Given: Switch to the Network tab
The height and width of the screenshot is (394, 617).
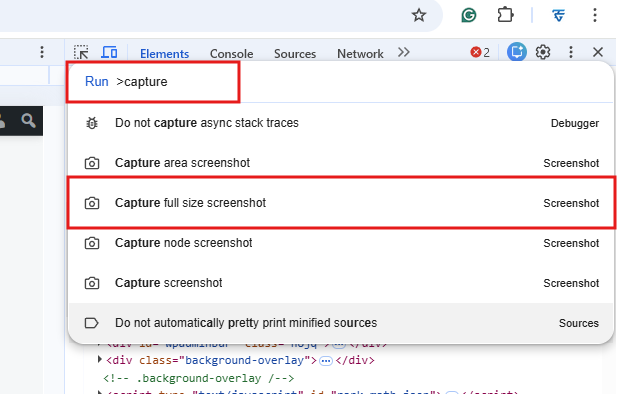Looking at the screenshot, I should [x=360, y=54].
